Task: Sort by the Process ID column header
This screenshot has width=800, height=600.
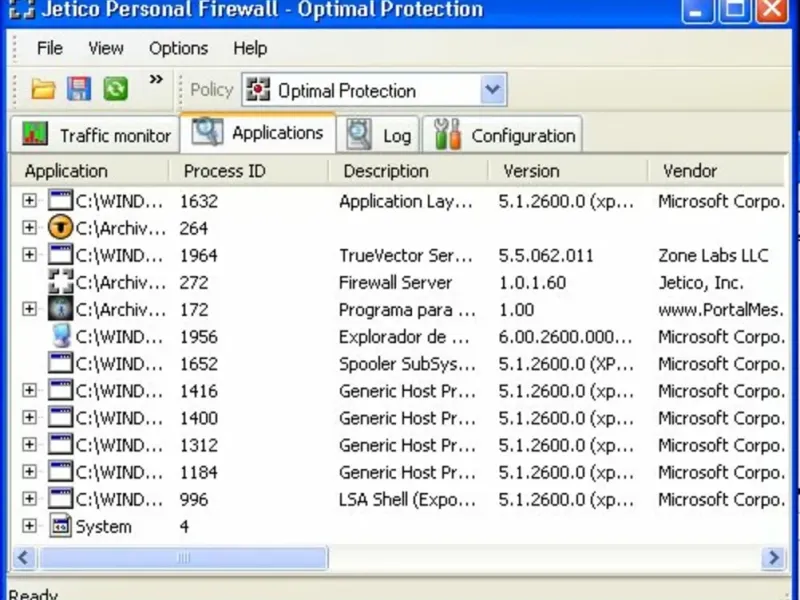Action: pos(248,171)
